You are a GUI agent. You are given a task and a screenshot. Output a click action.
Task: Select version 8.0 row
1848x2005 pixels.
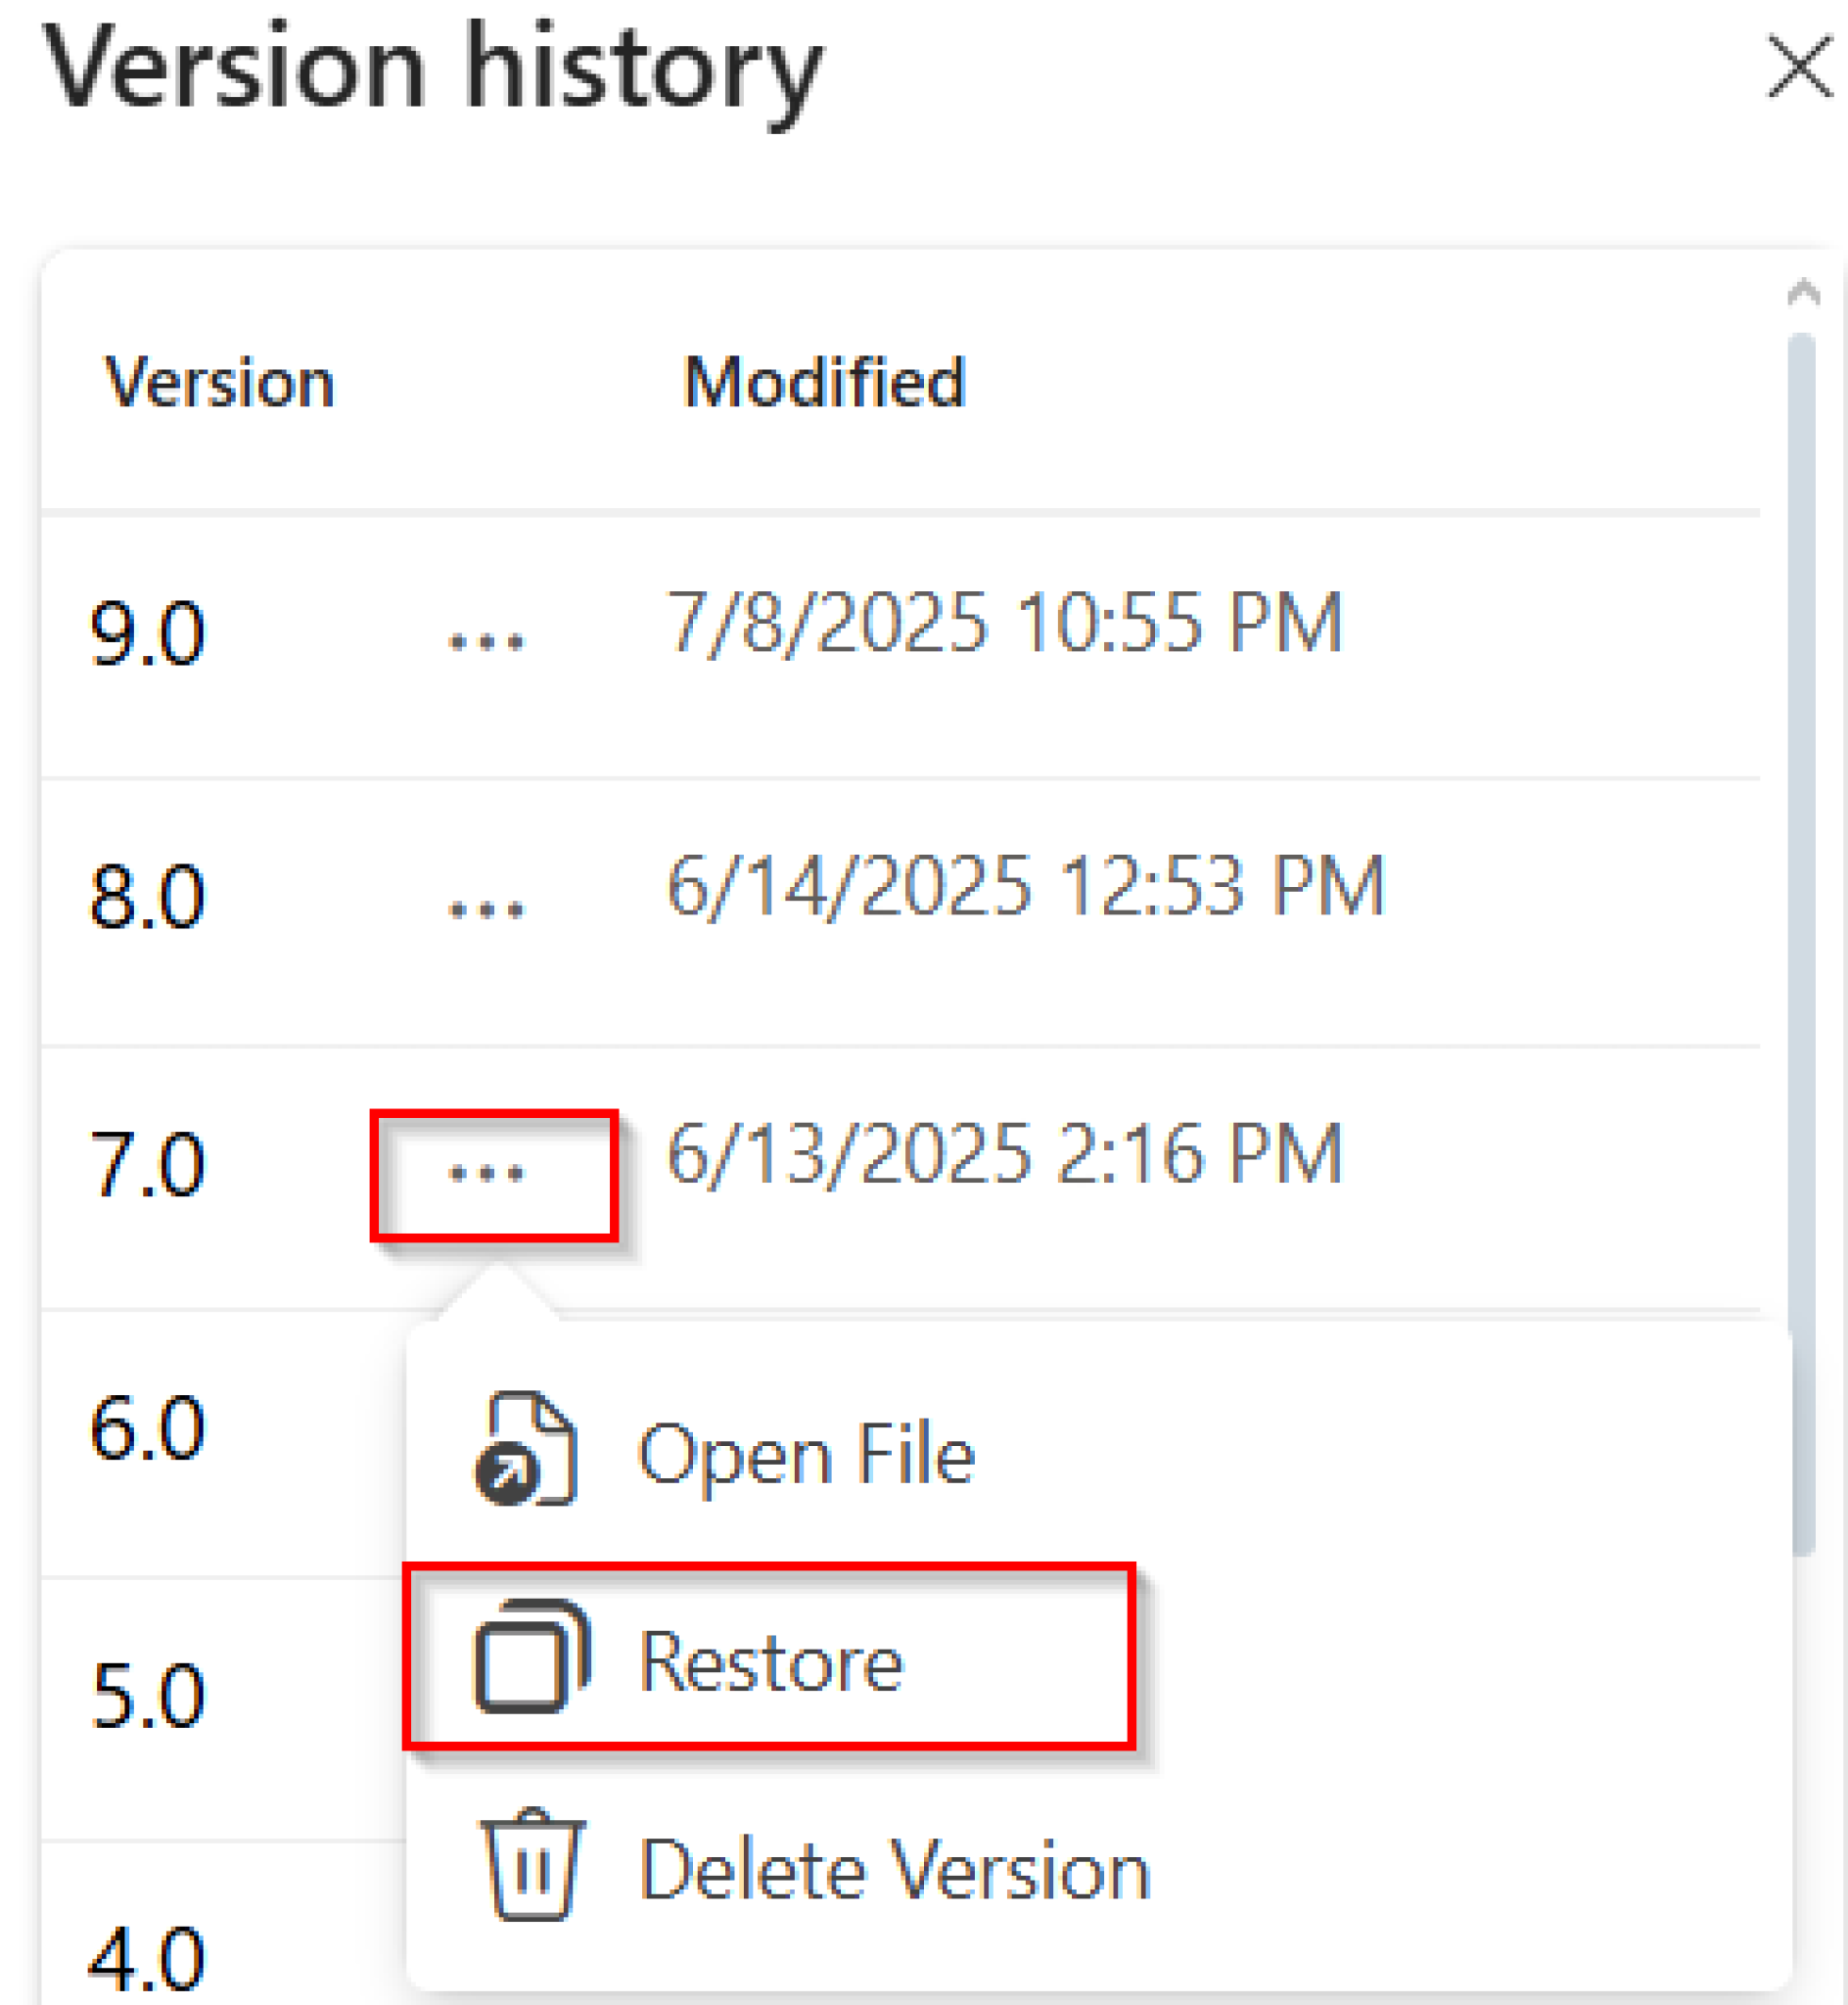pyautogui.click(x=150, y=898)
